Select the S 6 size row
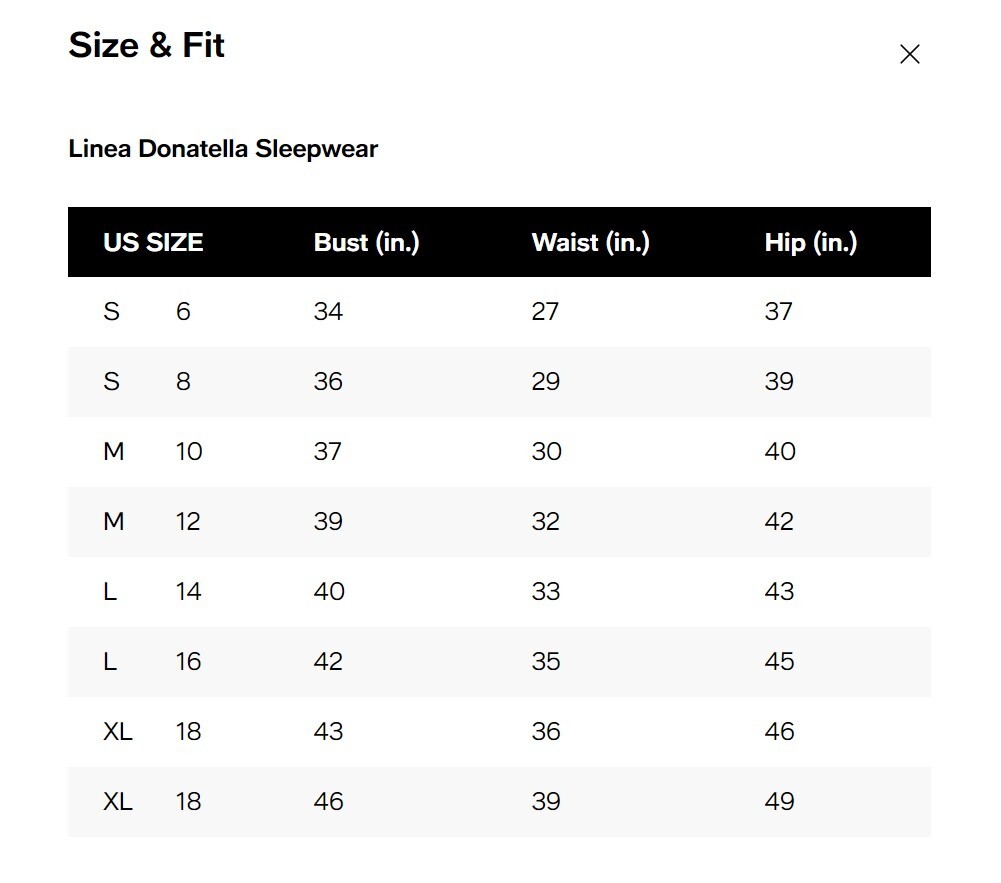 pyautogui.click(x=499, y=312)
